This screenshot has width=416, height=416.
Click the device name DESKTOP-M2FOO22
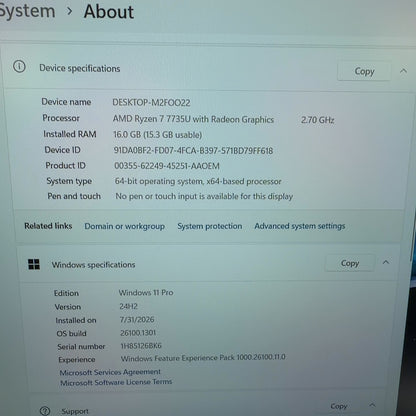pos(151,102)
